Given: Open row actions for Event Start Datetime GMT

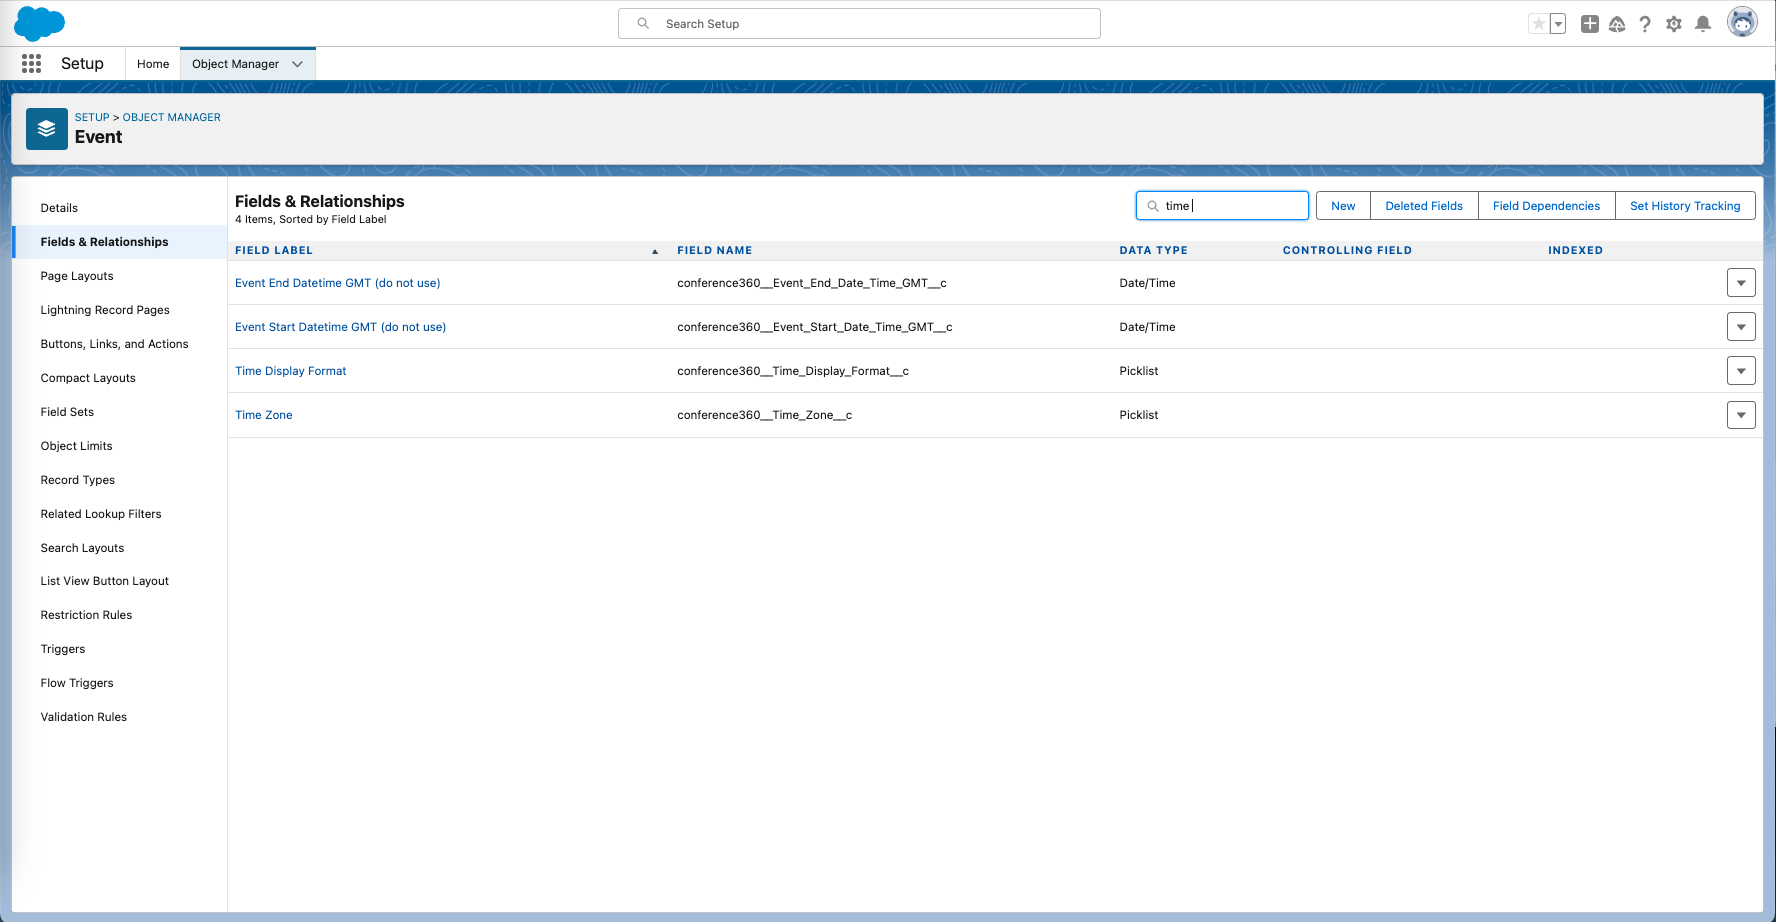Looking at the screenshot, I should 1741,327.
